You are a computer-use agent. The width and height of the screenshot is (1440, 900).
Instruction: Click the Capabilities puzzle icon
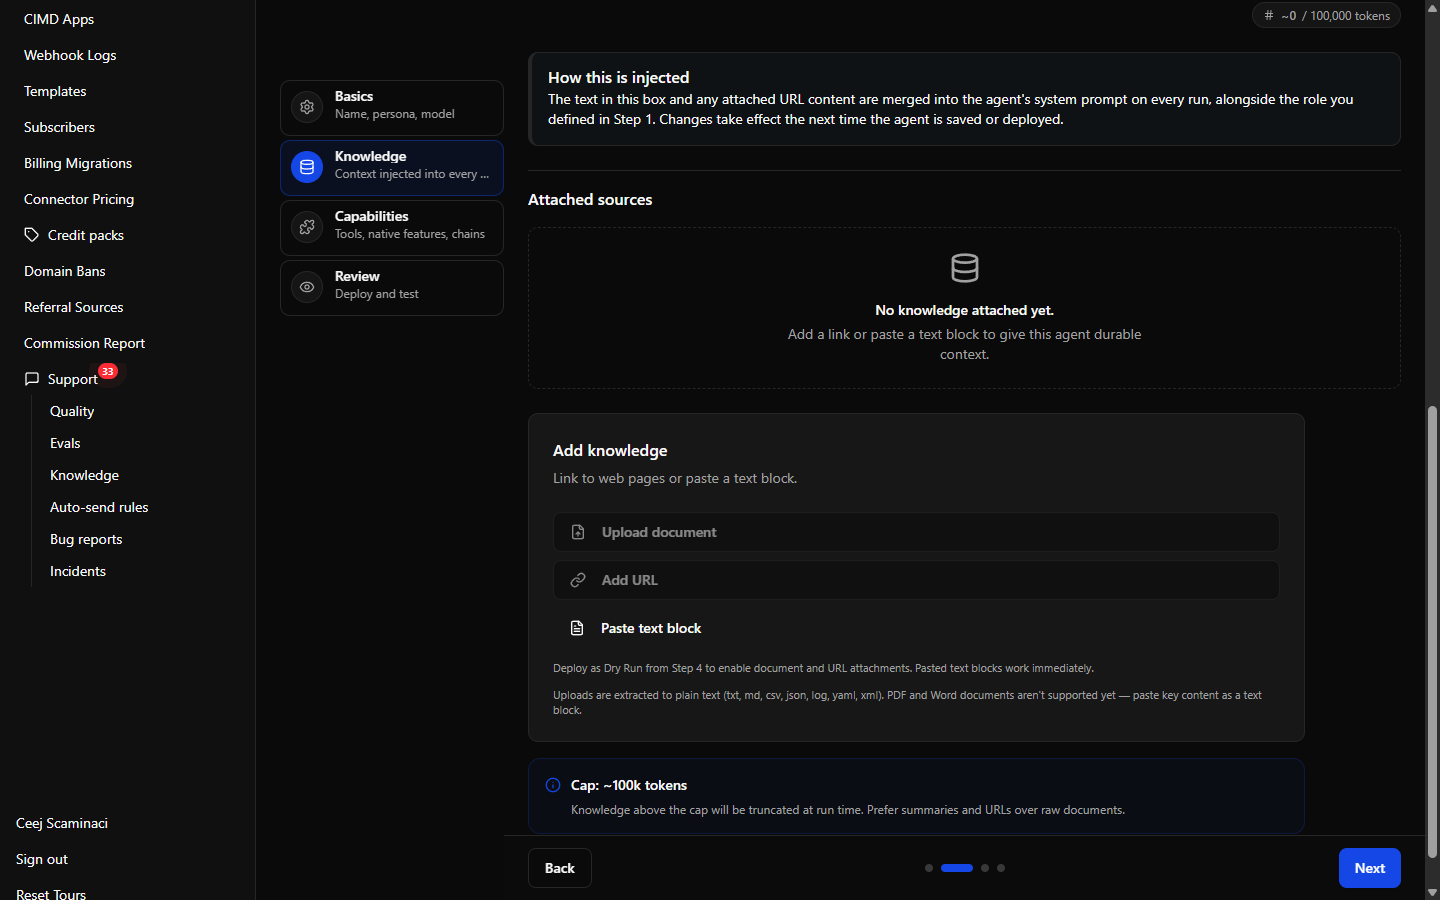point(307,227)
